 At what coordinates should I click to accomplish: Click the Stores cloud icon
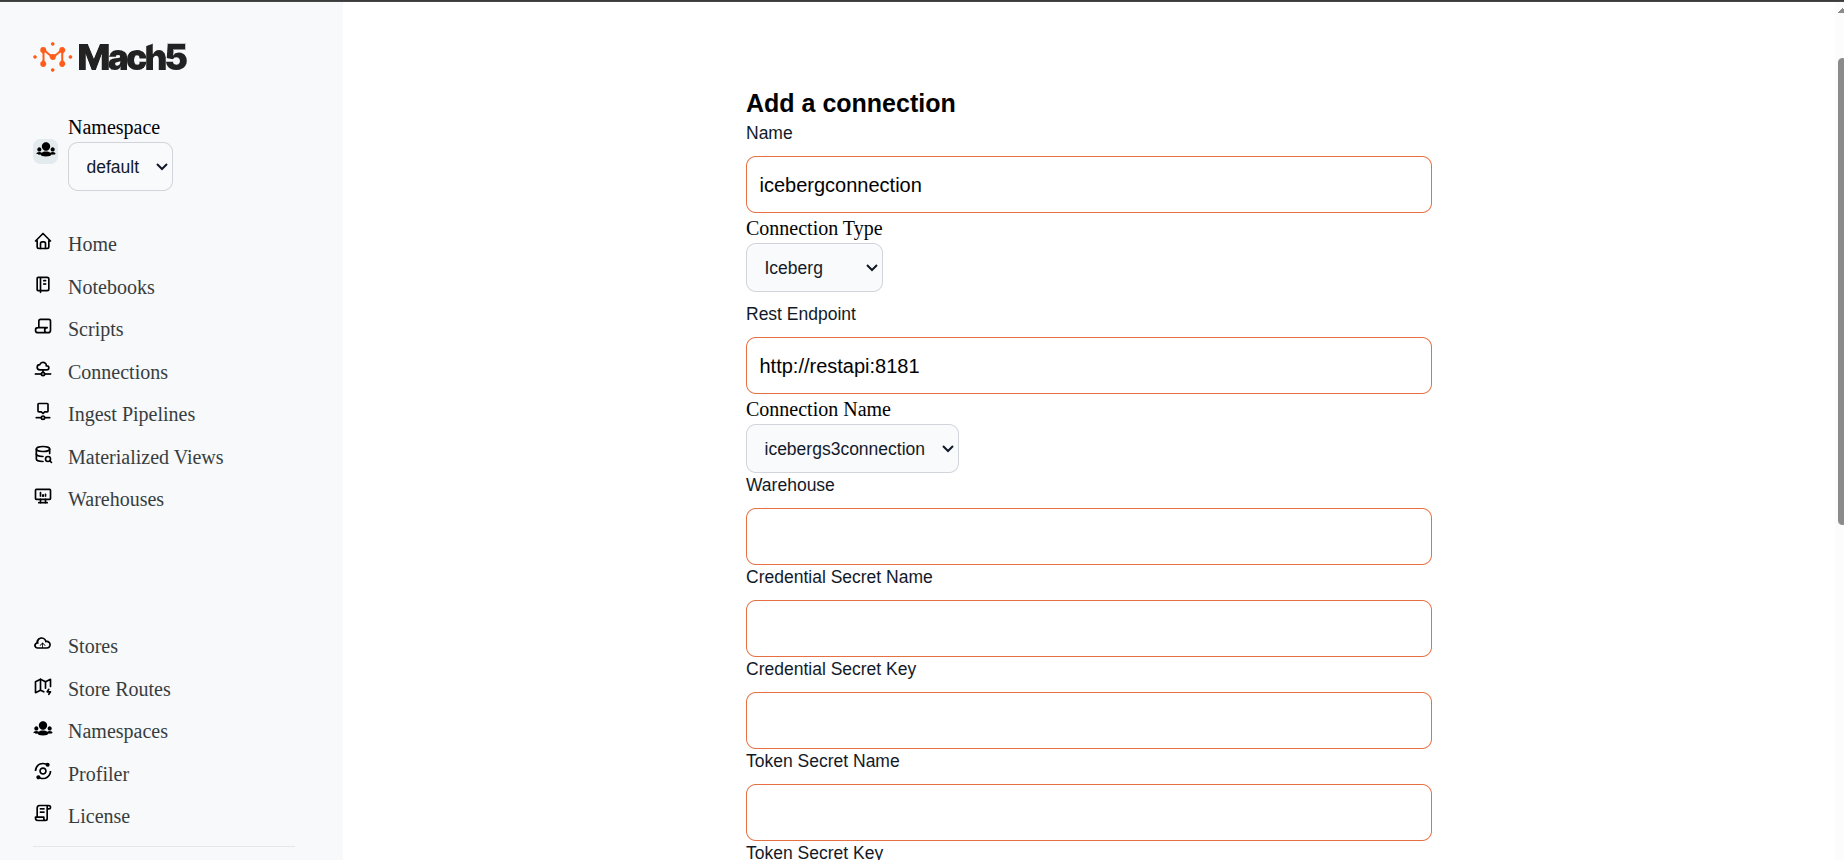tap(43, 644)
